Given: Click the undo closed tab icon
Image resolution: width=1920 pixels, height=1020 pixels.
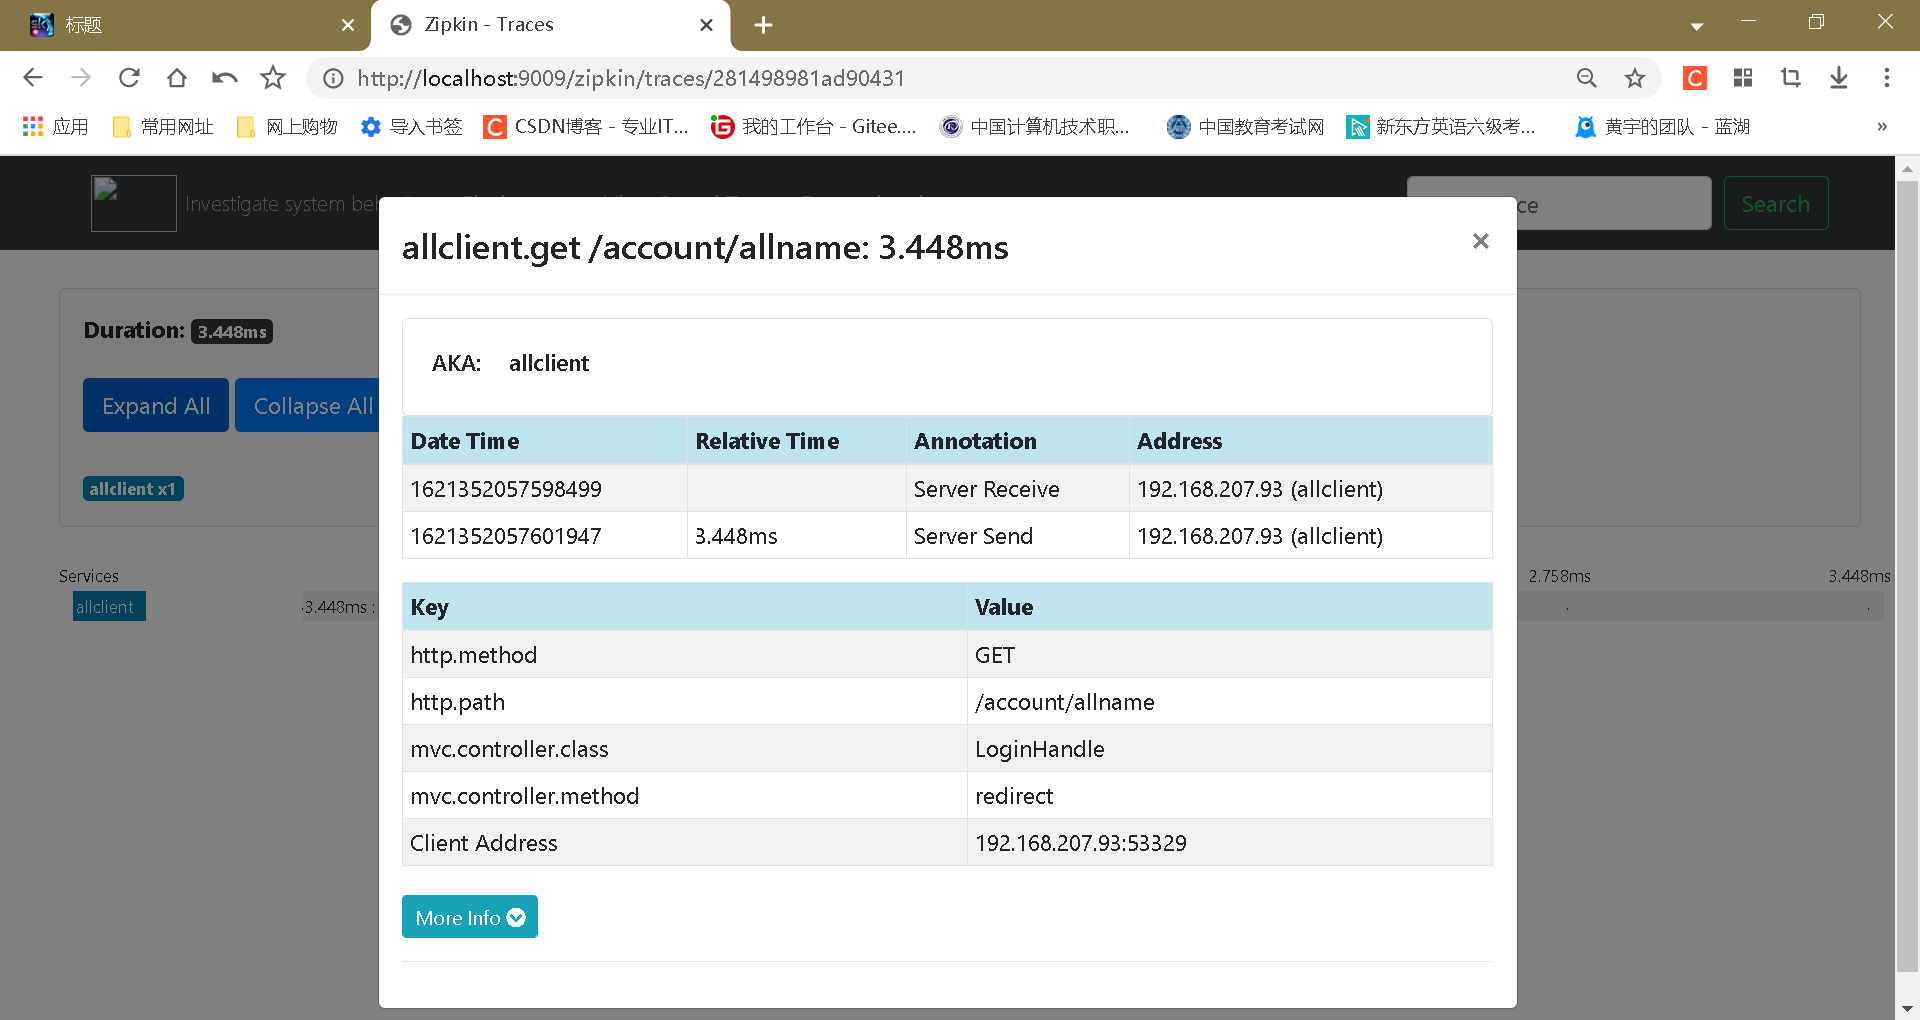Looking at the screenshot, I should [225, 78].
